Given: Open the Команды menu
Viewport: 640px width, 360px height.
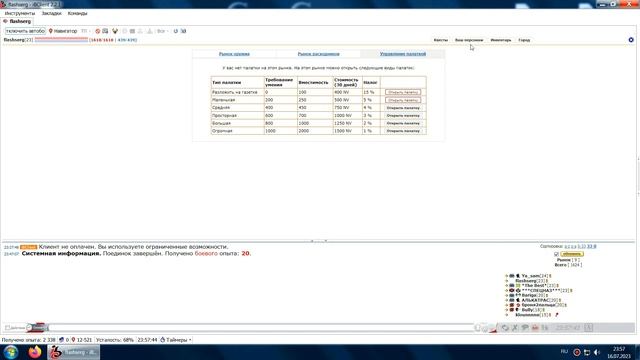Looking at the screenshot, I should pyautogui.click(x=78, y=13).
